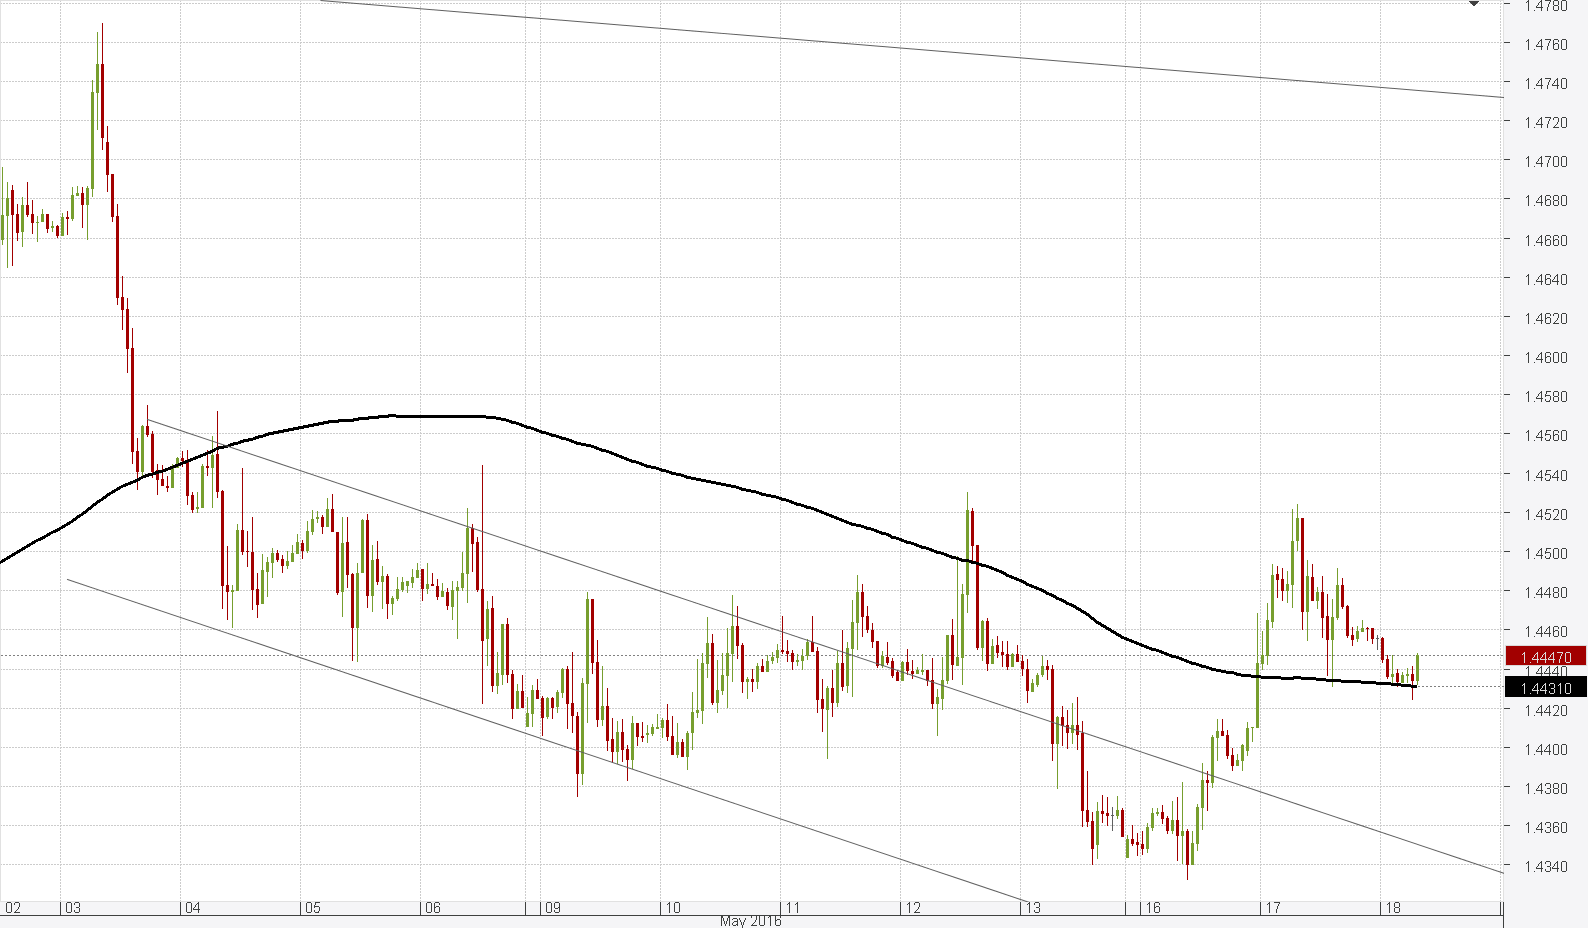Image resolution: width=1588 pixels, height=928 pixels.
Task: Click the 1.4500 price scale label
Action: [x=1545, y=553]
